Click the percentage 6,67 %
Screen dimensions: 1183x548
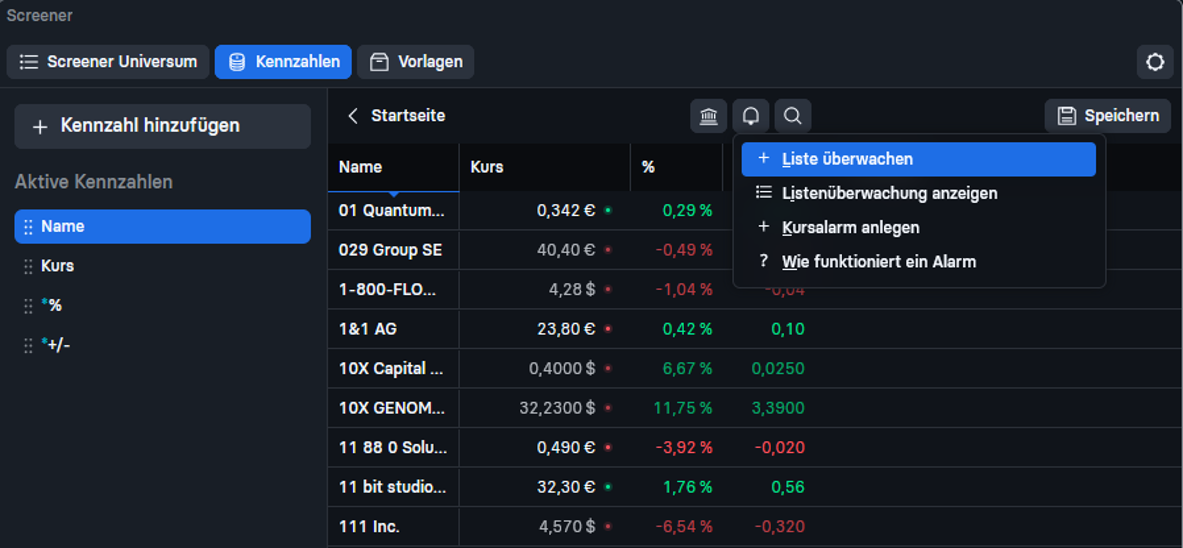coord(688,368)
